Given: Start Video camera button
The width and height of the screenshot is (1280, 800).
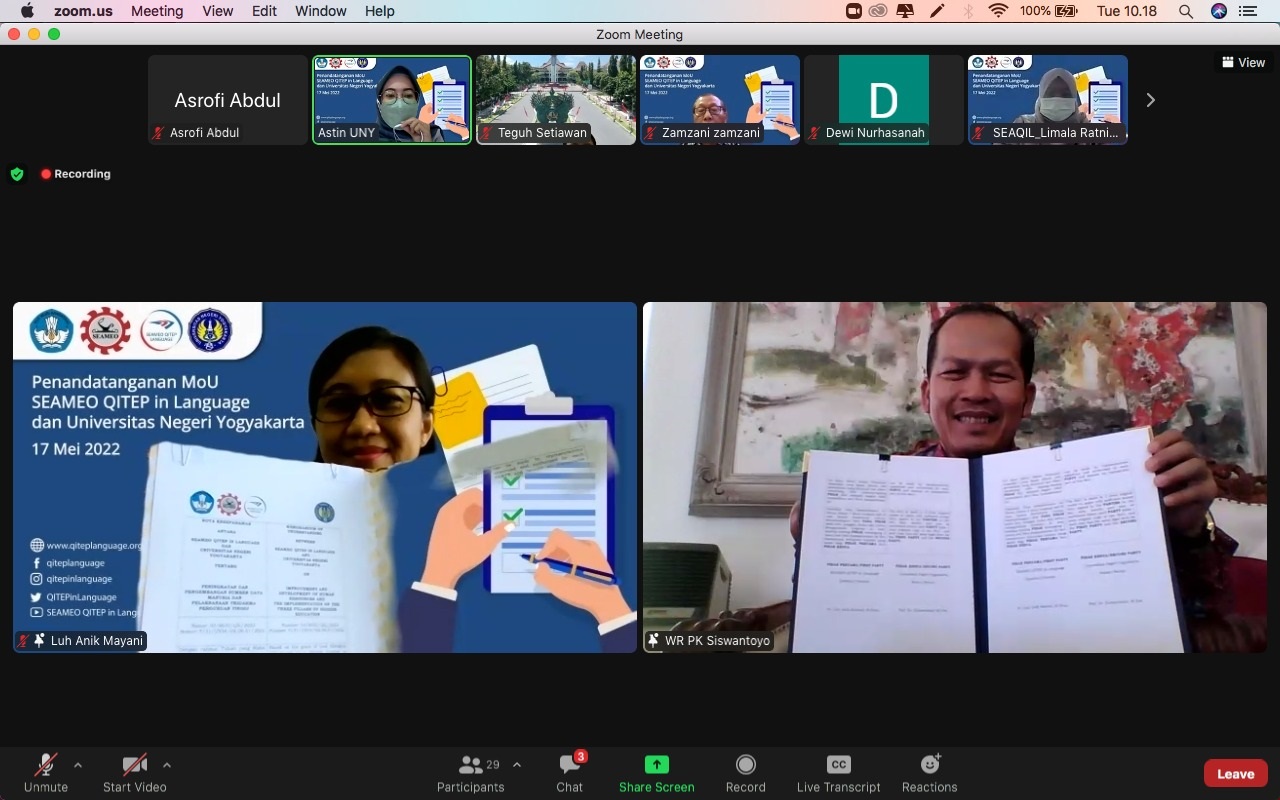Looking at the screenshot, I should click(135, 773).
